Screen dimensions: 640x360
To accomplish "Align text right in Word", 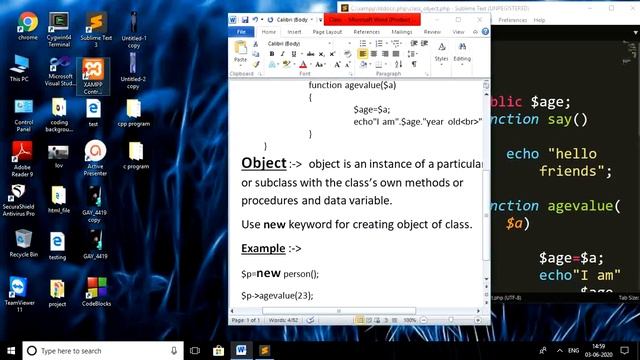I will (x=384, y=54).
